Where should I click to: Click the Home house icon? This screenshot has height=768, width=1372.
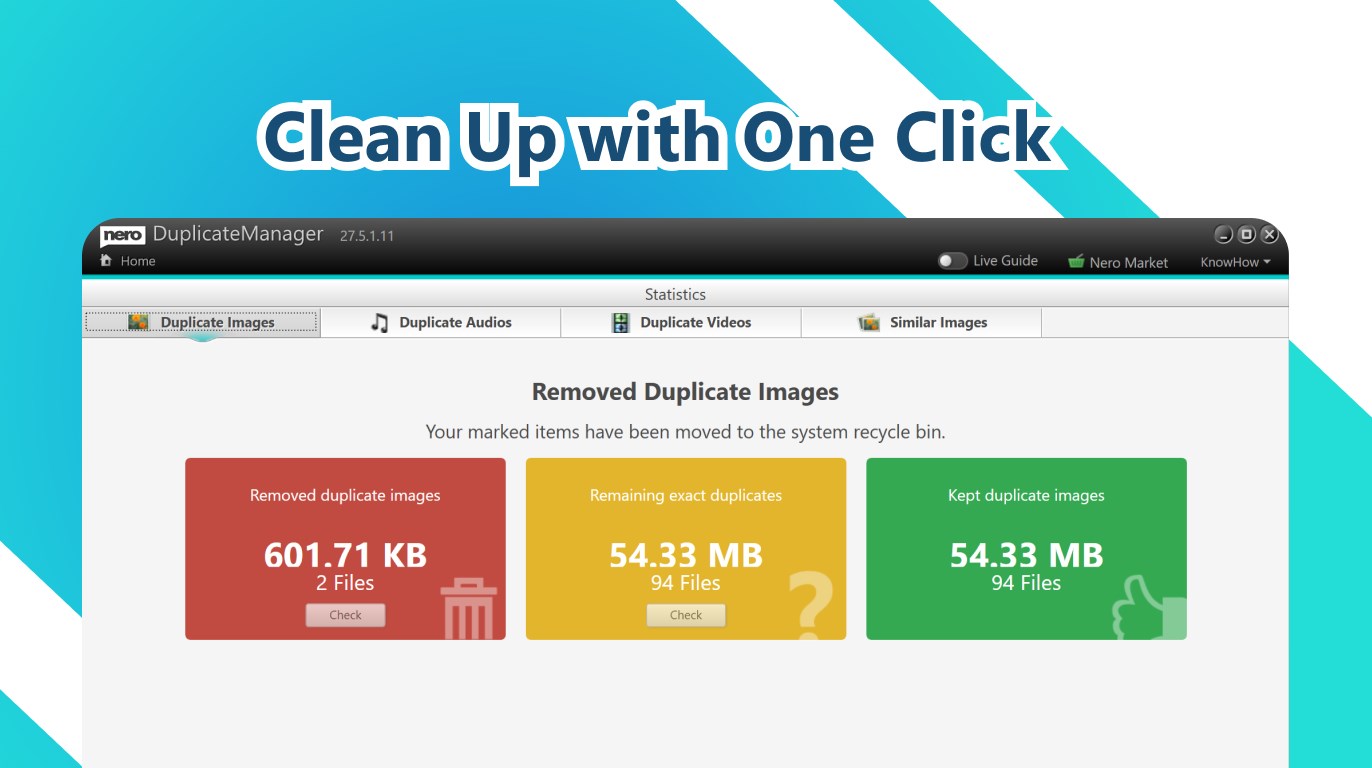106,261
